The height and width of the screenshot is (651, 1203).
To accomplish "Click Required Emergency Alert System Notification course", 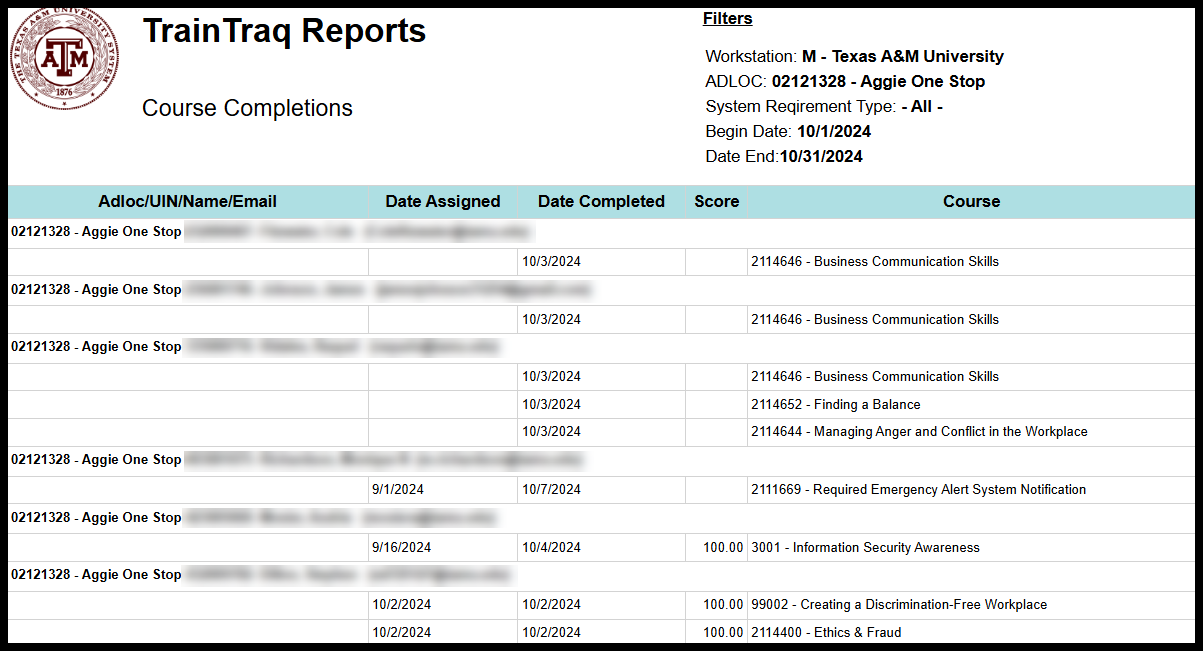I will [918, 490].
